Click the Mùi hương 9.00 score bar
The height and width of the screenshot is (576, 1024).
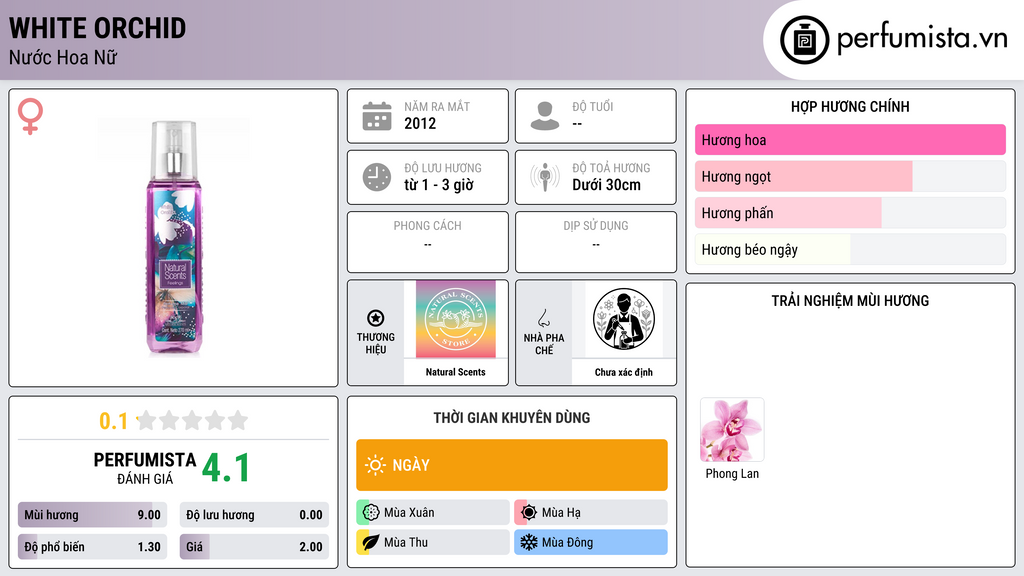coord(92,515)
